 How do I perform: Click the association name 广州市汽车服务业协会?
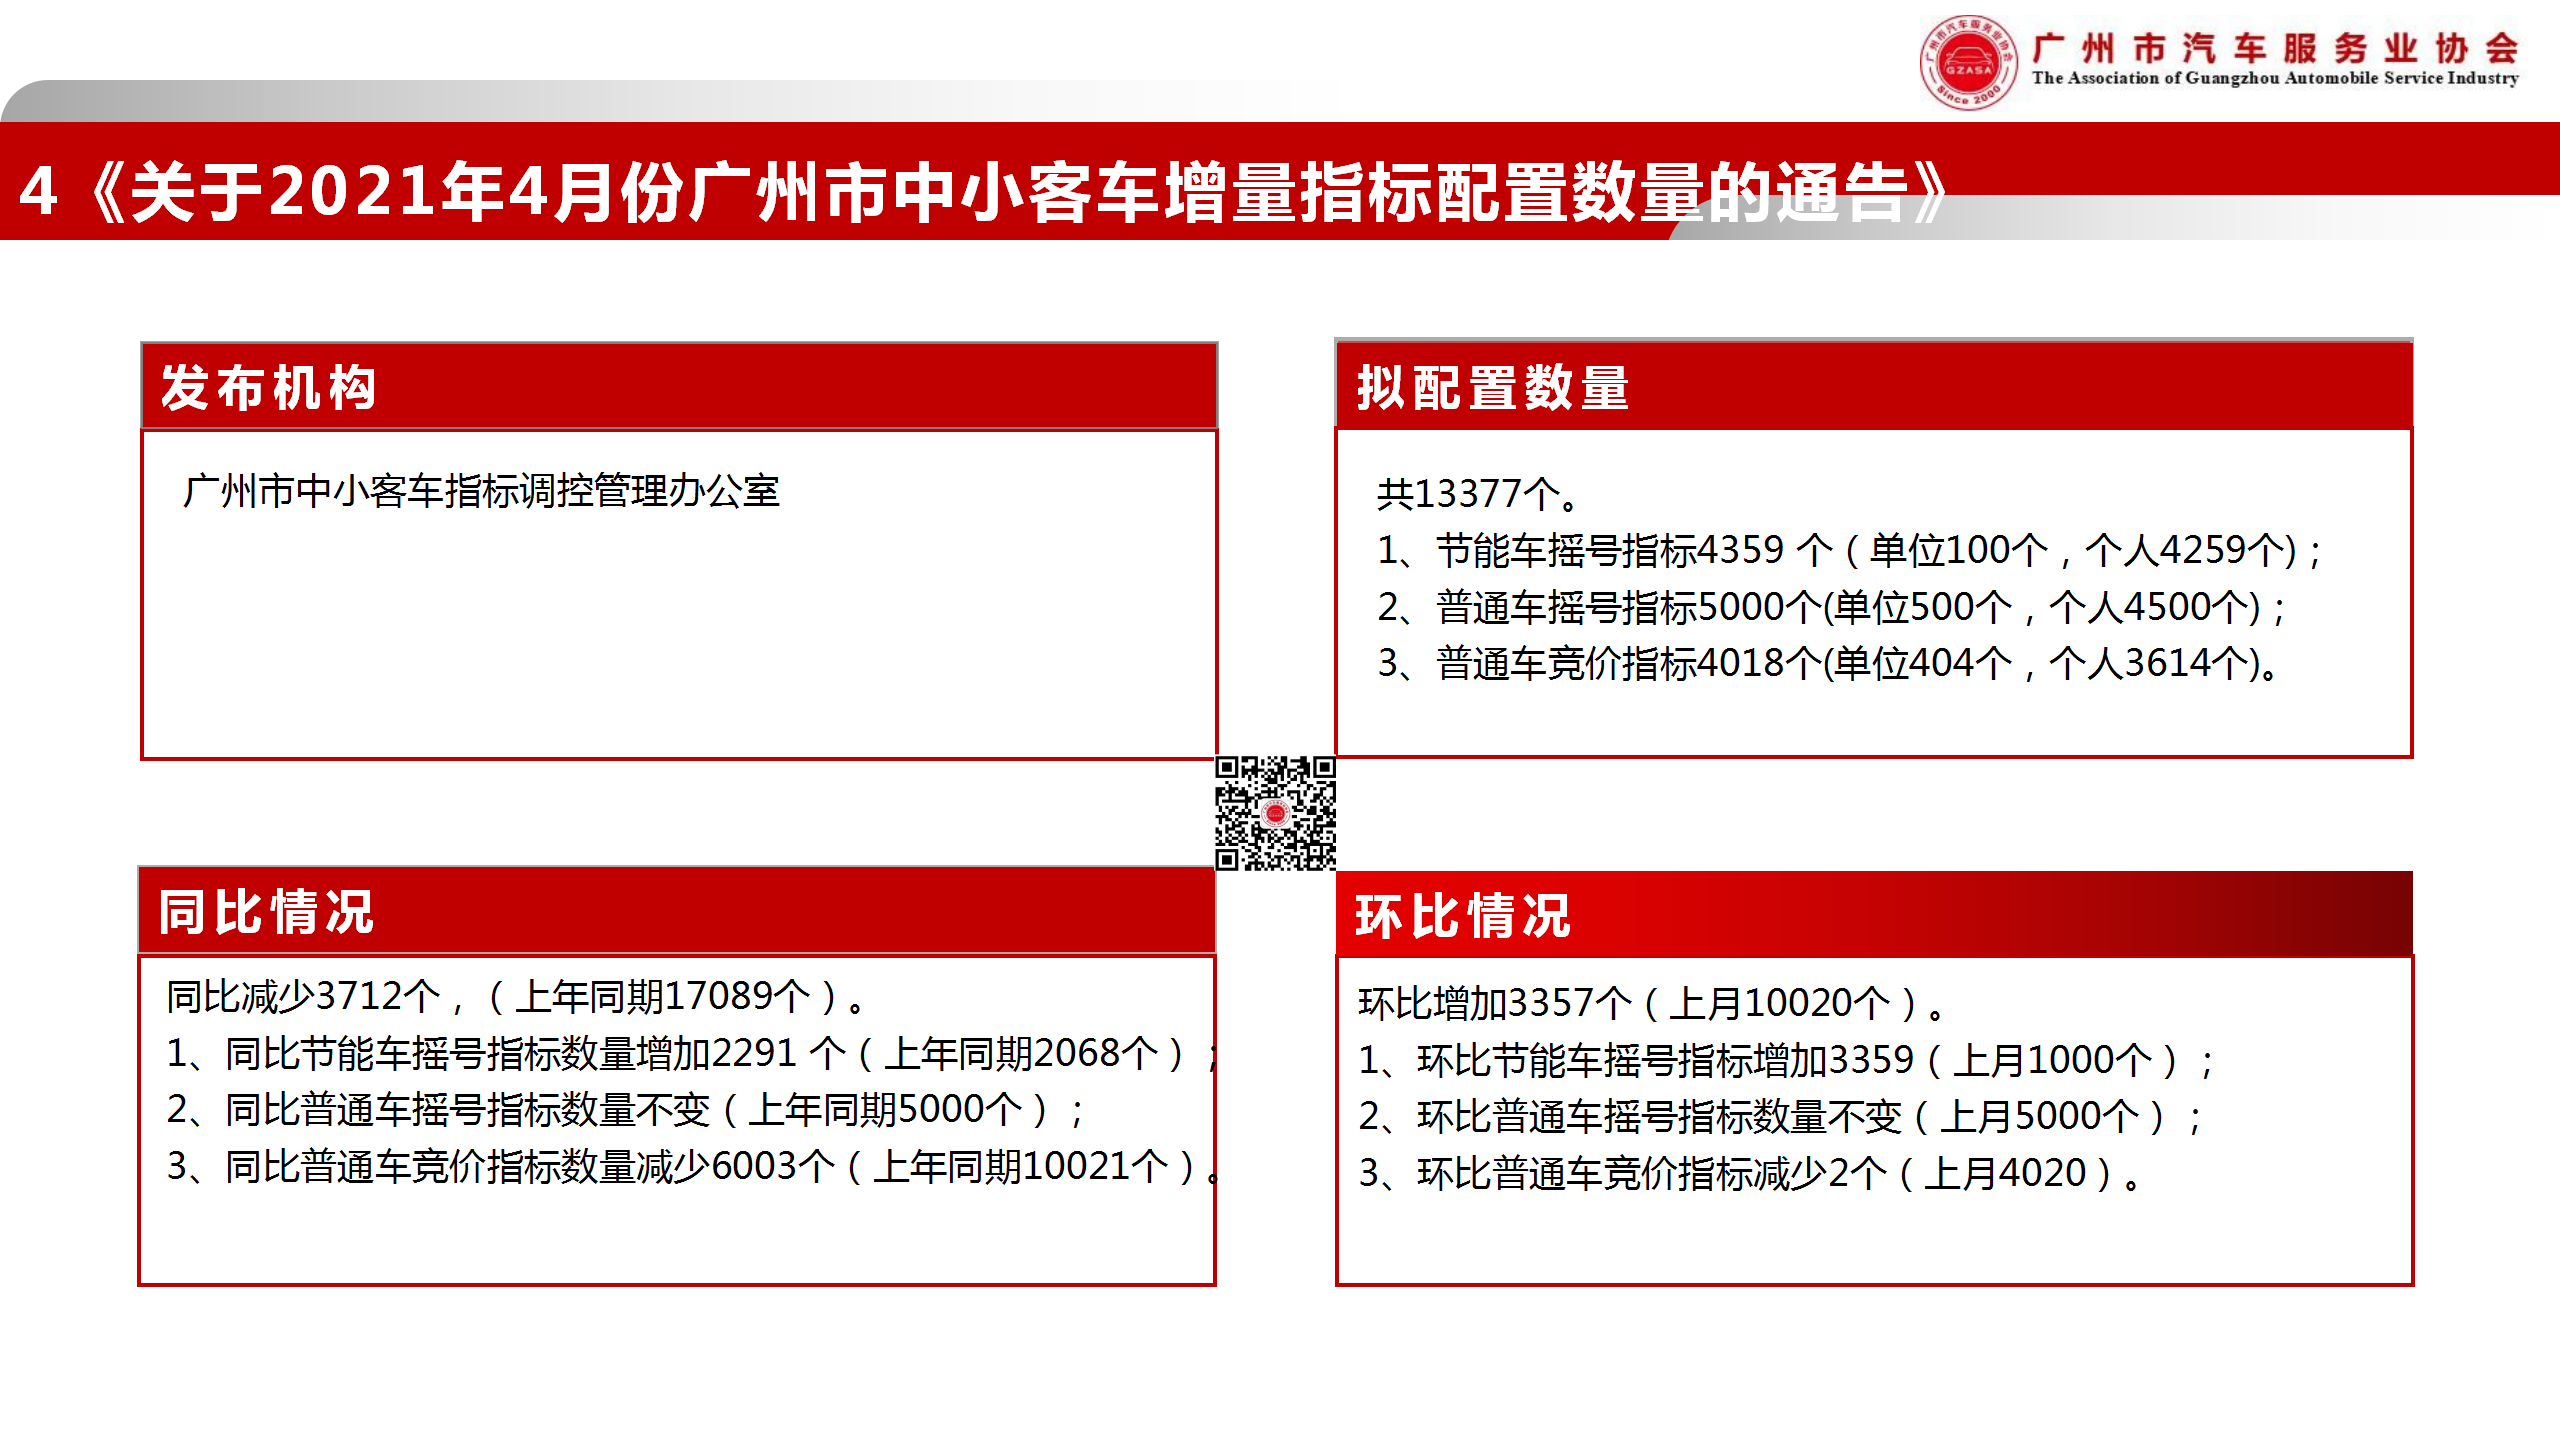click(x=2275, y=48)
